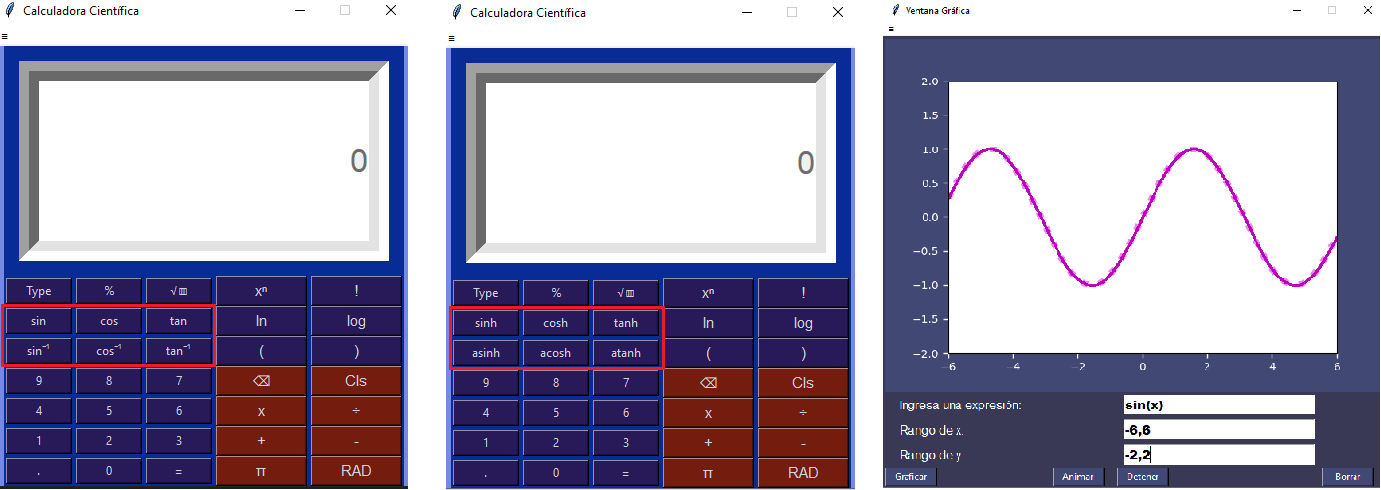The width and height of the screenshot is (1381, 490).
Task: Click digit 5 in the sinh/cosh calculator
Action: (x=556, y=413)
